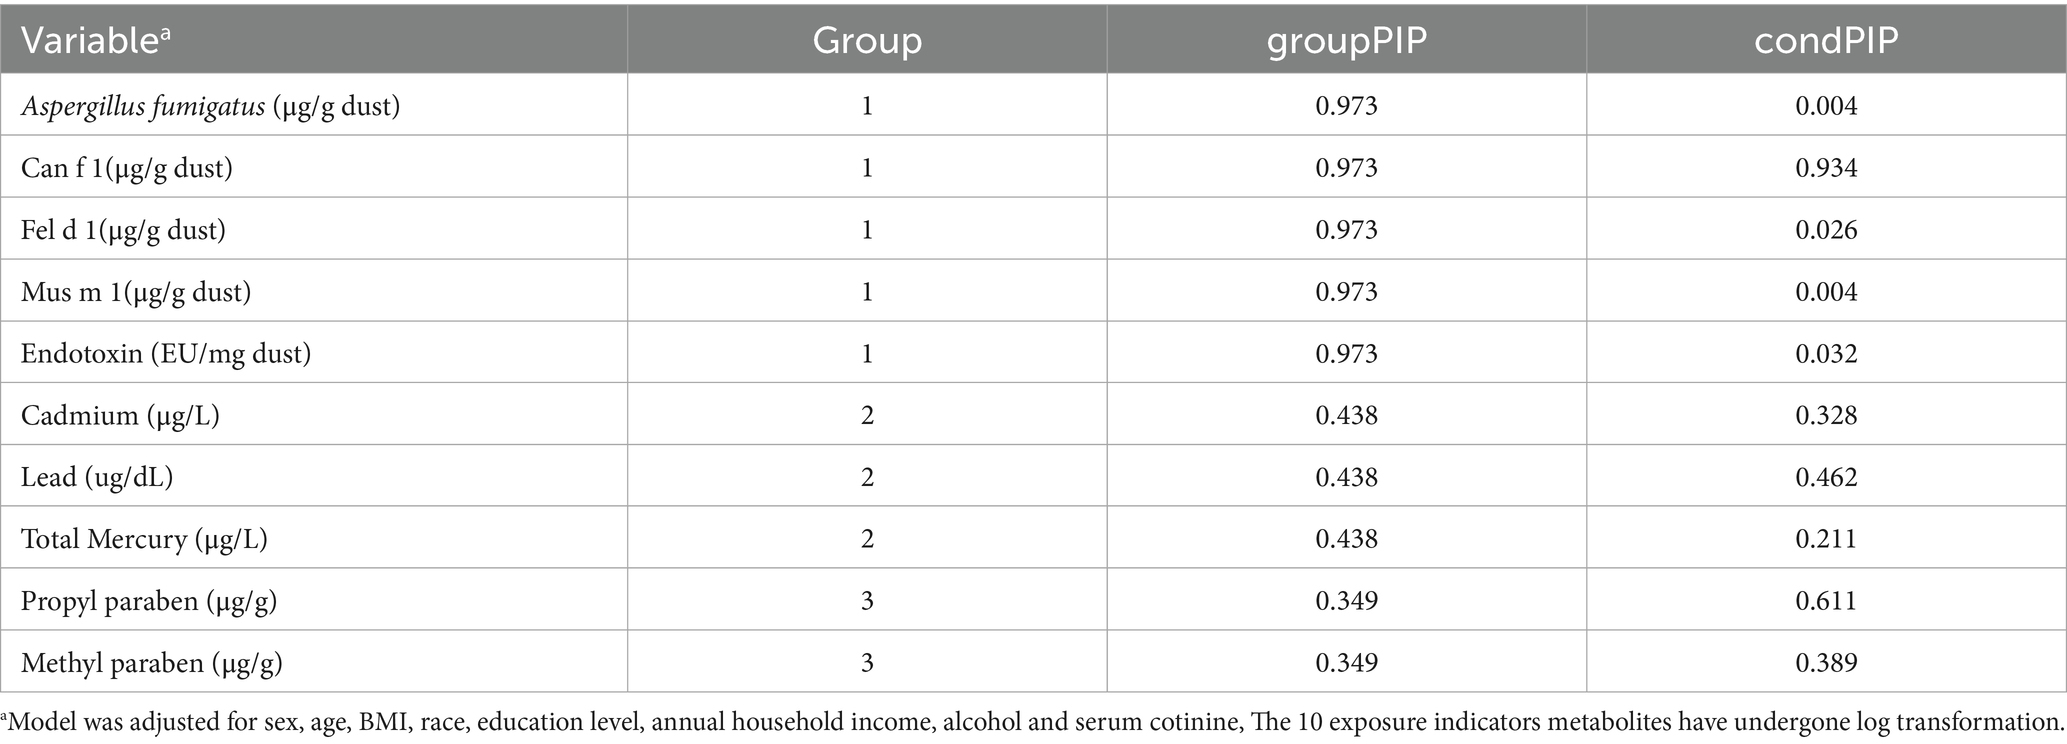Click the footnote text about model adjustment
This screenshot has width=2067, height=744.
point(1033,722)
